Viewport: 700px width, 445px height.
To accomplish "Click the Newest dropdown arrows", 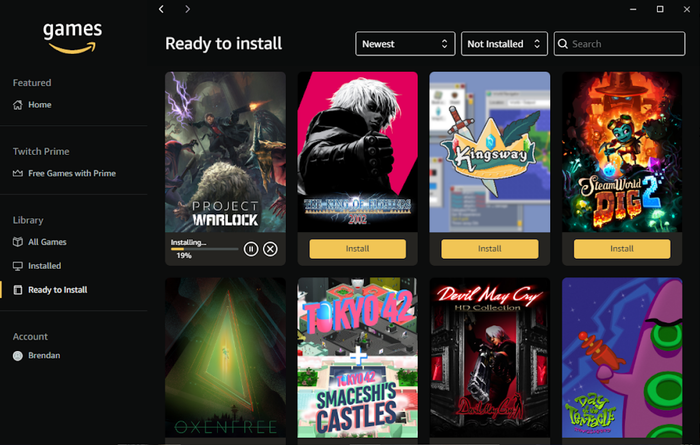I will pyautogui.click(x=444, y=44).
